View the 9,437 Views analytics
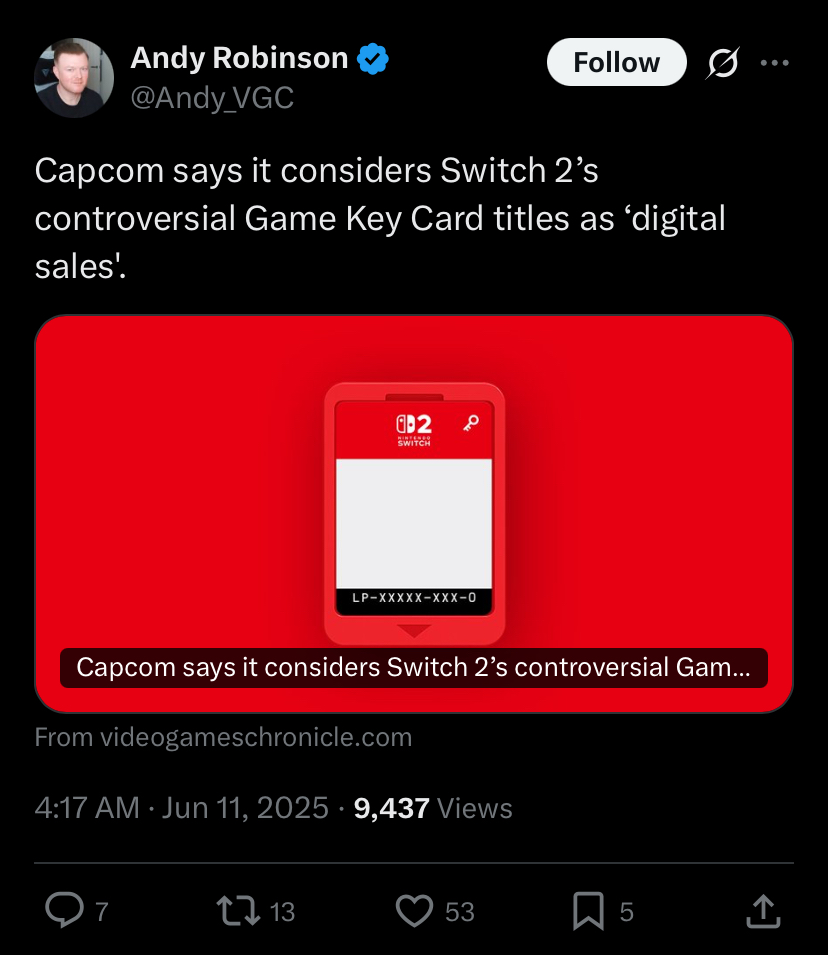This screenshot has width=828, height=955. click(433, 808)
